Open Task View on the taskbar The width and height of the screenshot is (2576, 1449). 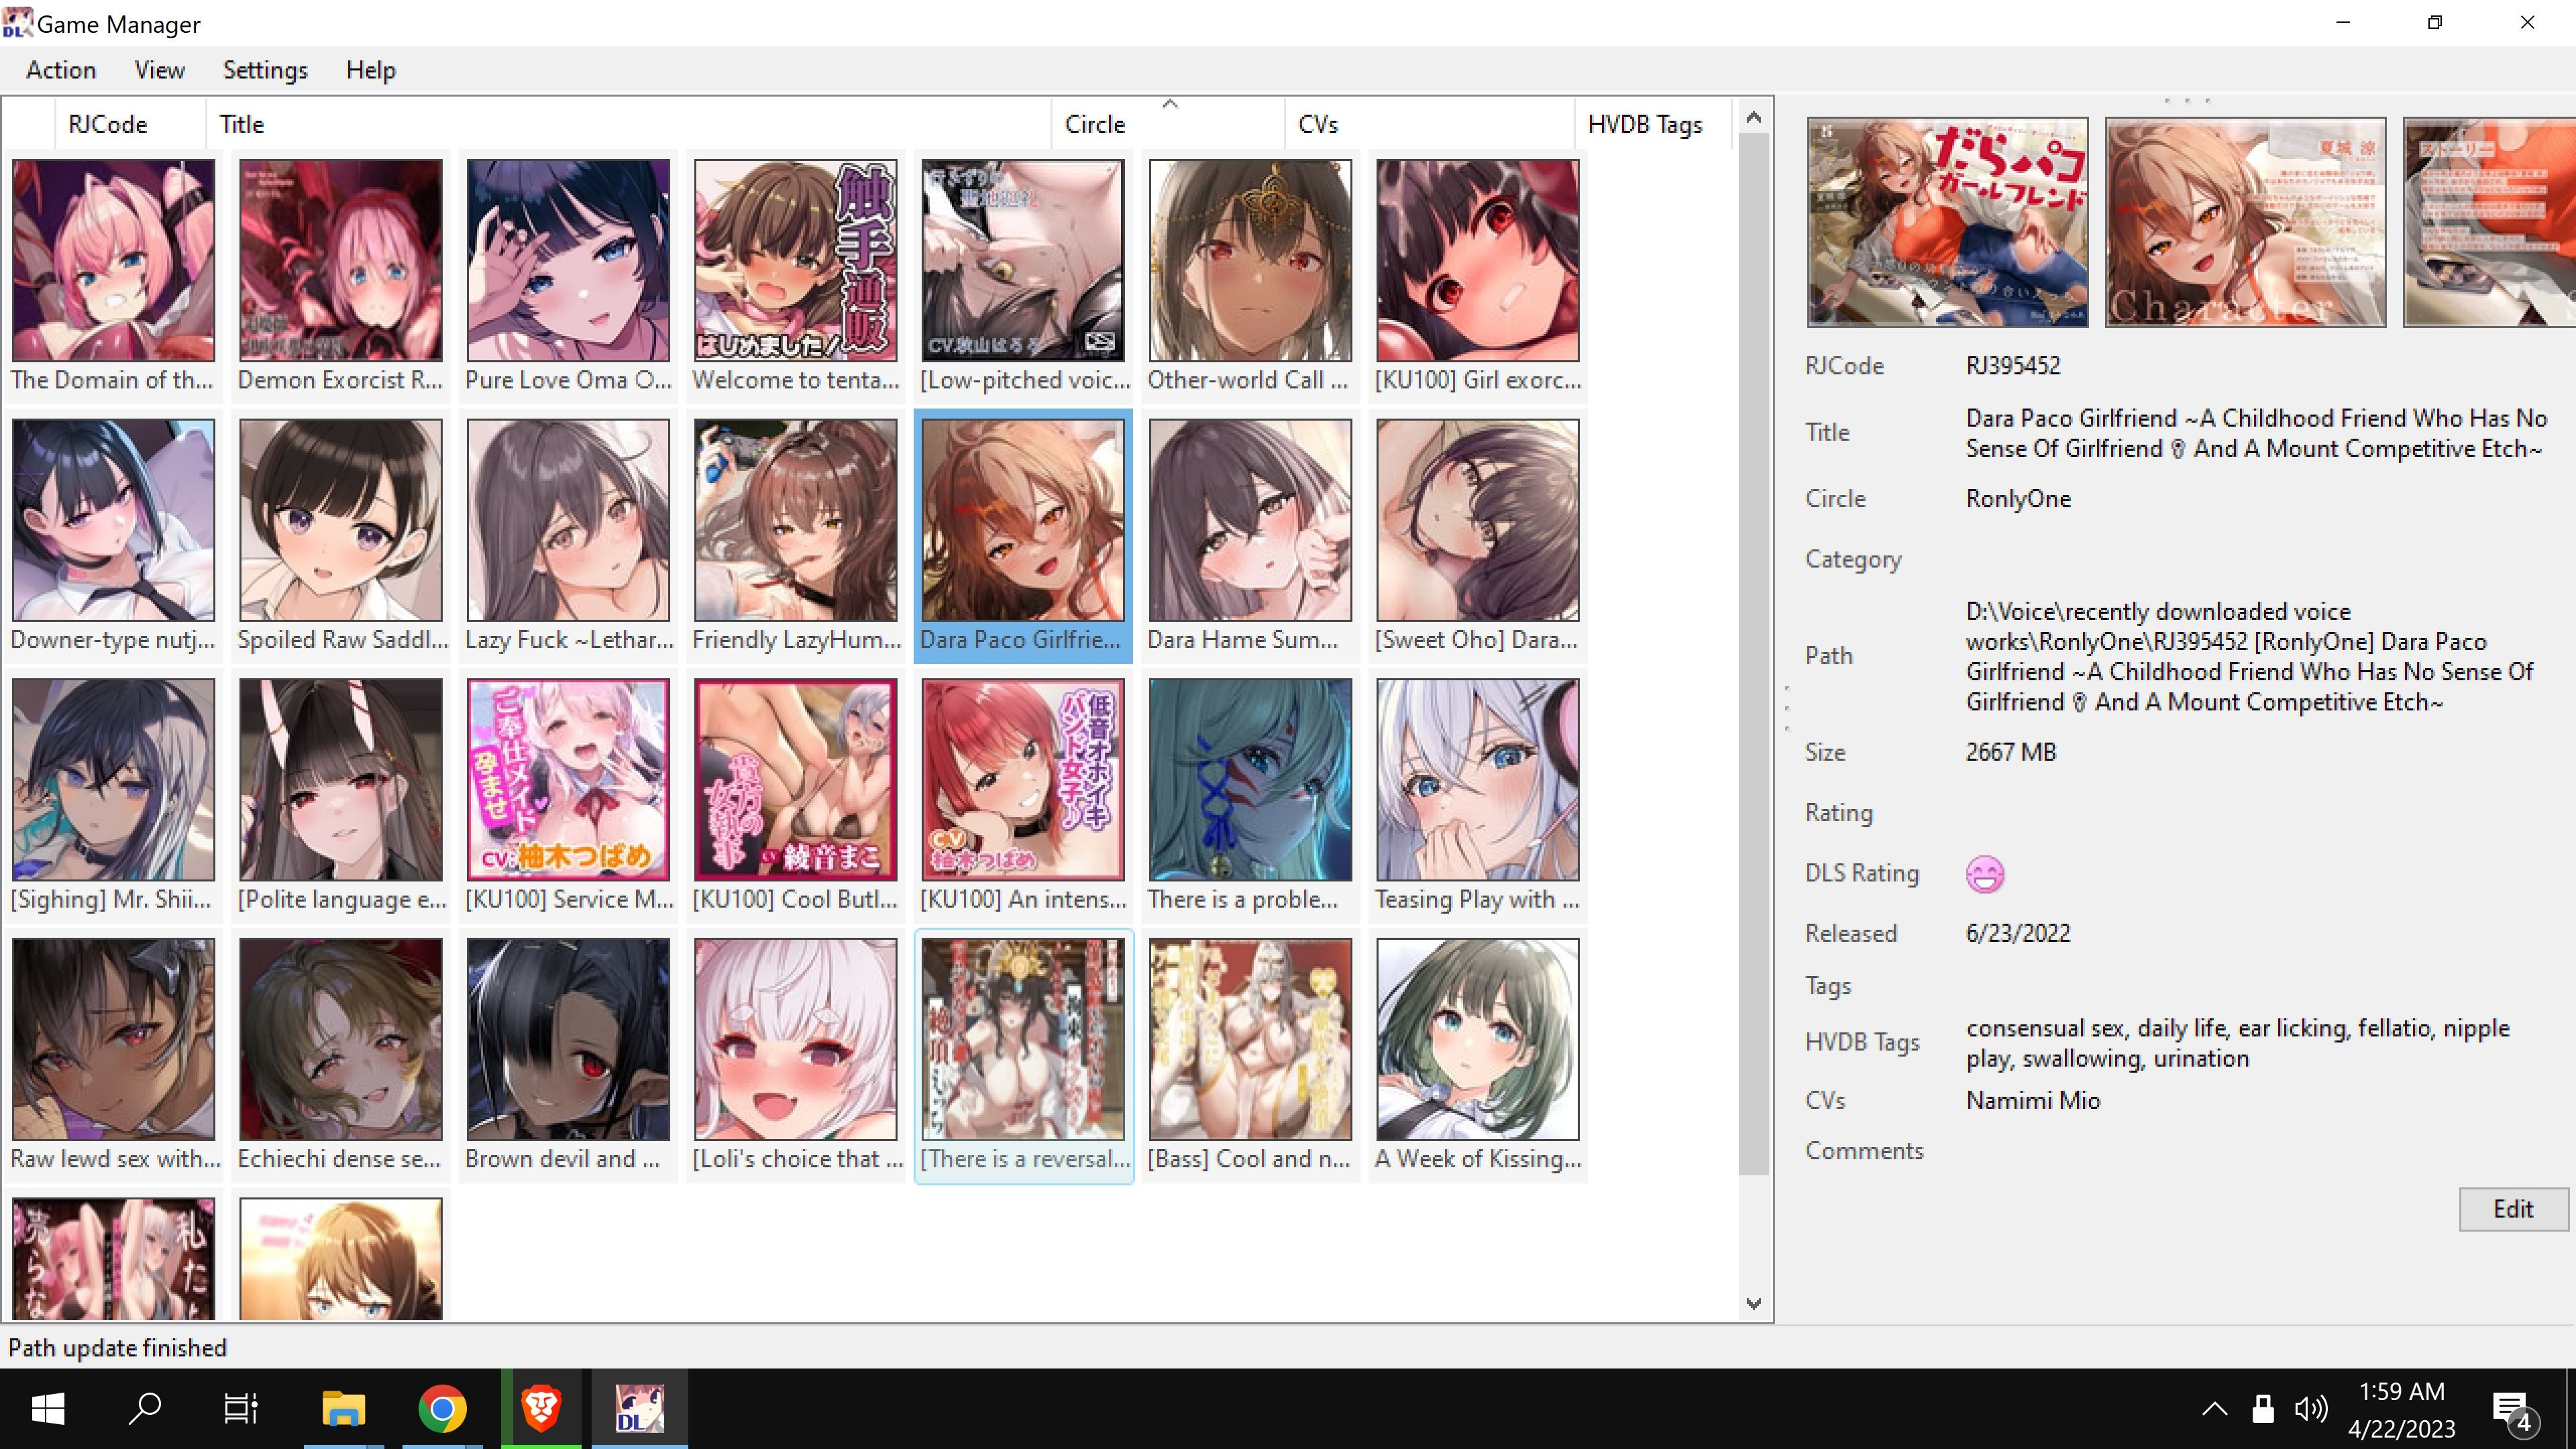(241, 1409)
